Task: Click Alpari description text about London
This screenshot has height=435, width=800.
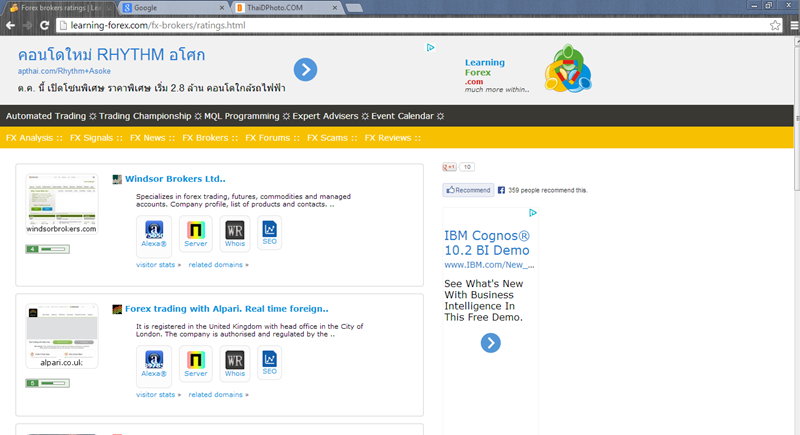Action: [x=249, y=330]
